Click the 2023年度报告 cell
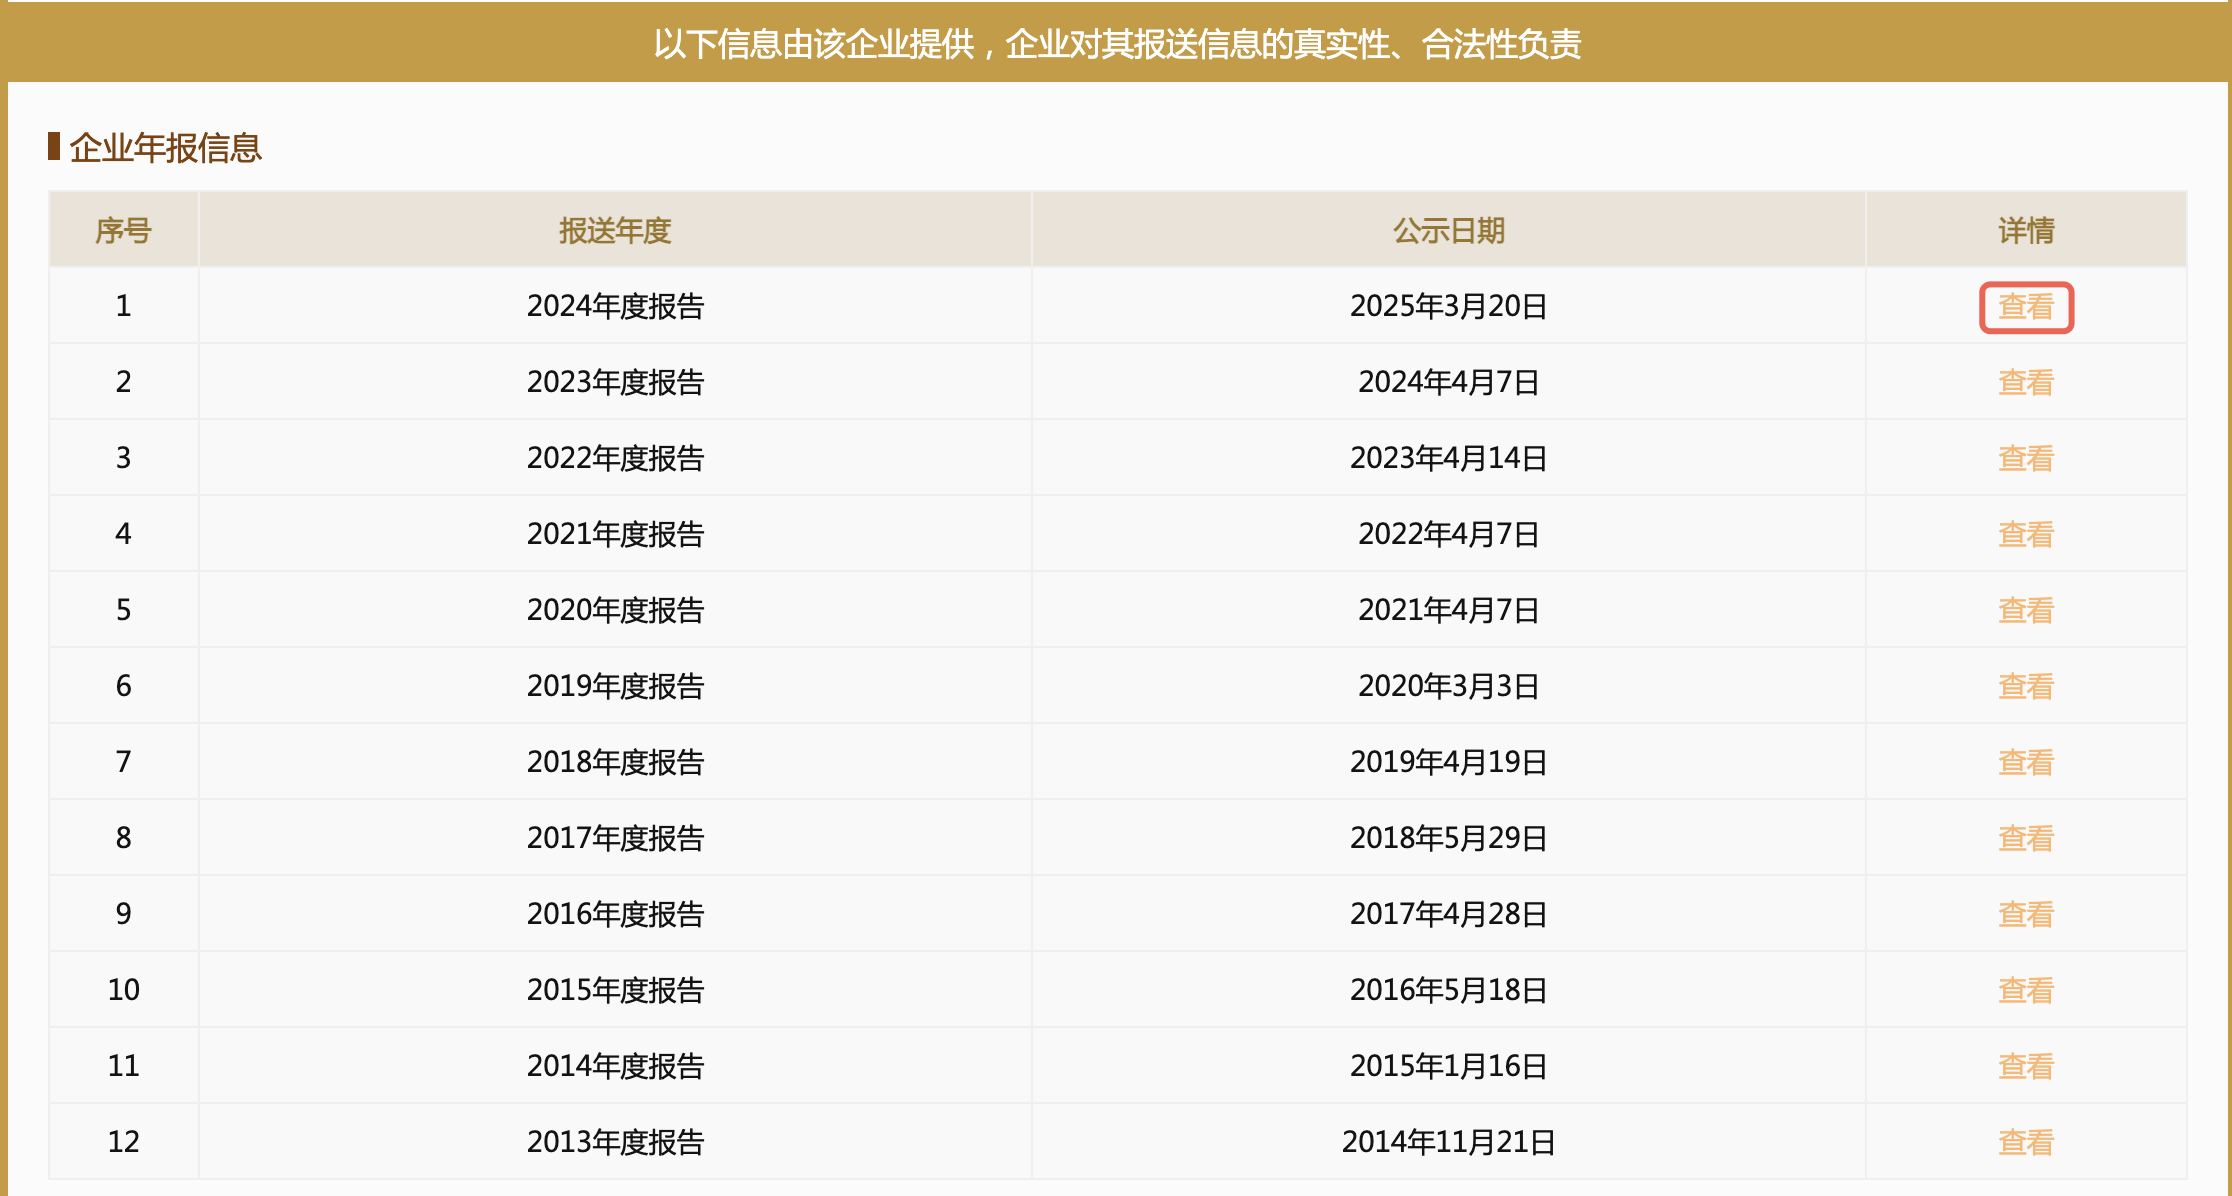This screenshot has height=1196, width=2232. tap(615, 382)
